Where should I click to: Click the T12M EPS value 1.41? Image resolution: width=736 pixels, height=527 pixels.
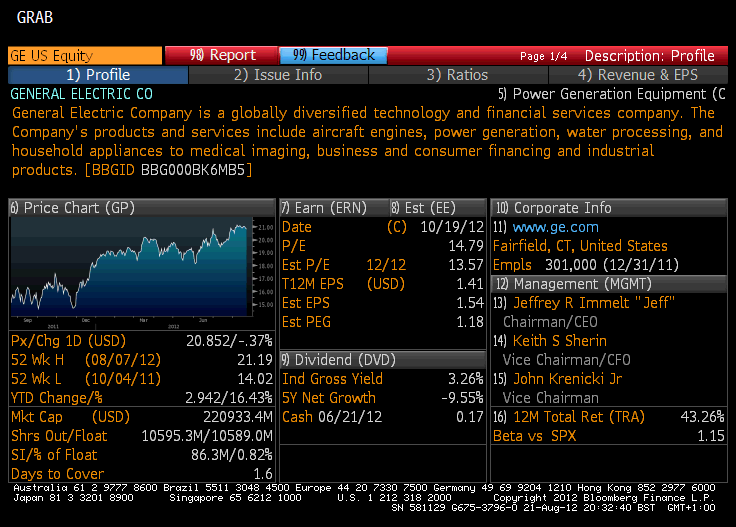469,284
